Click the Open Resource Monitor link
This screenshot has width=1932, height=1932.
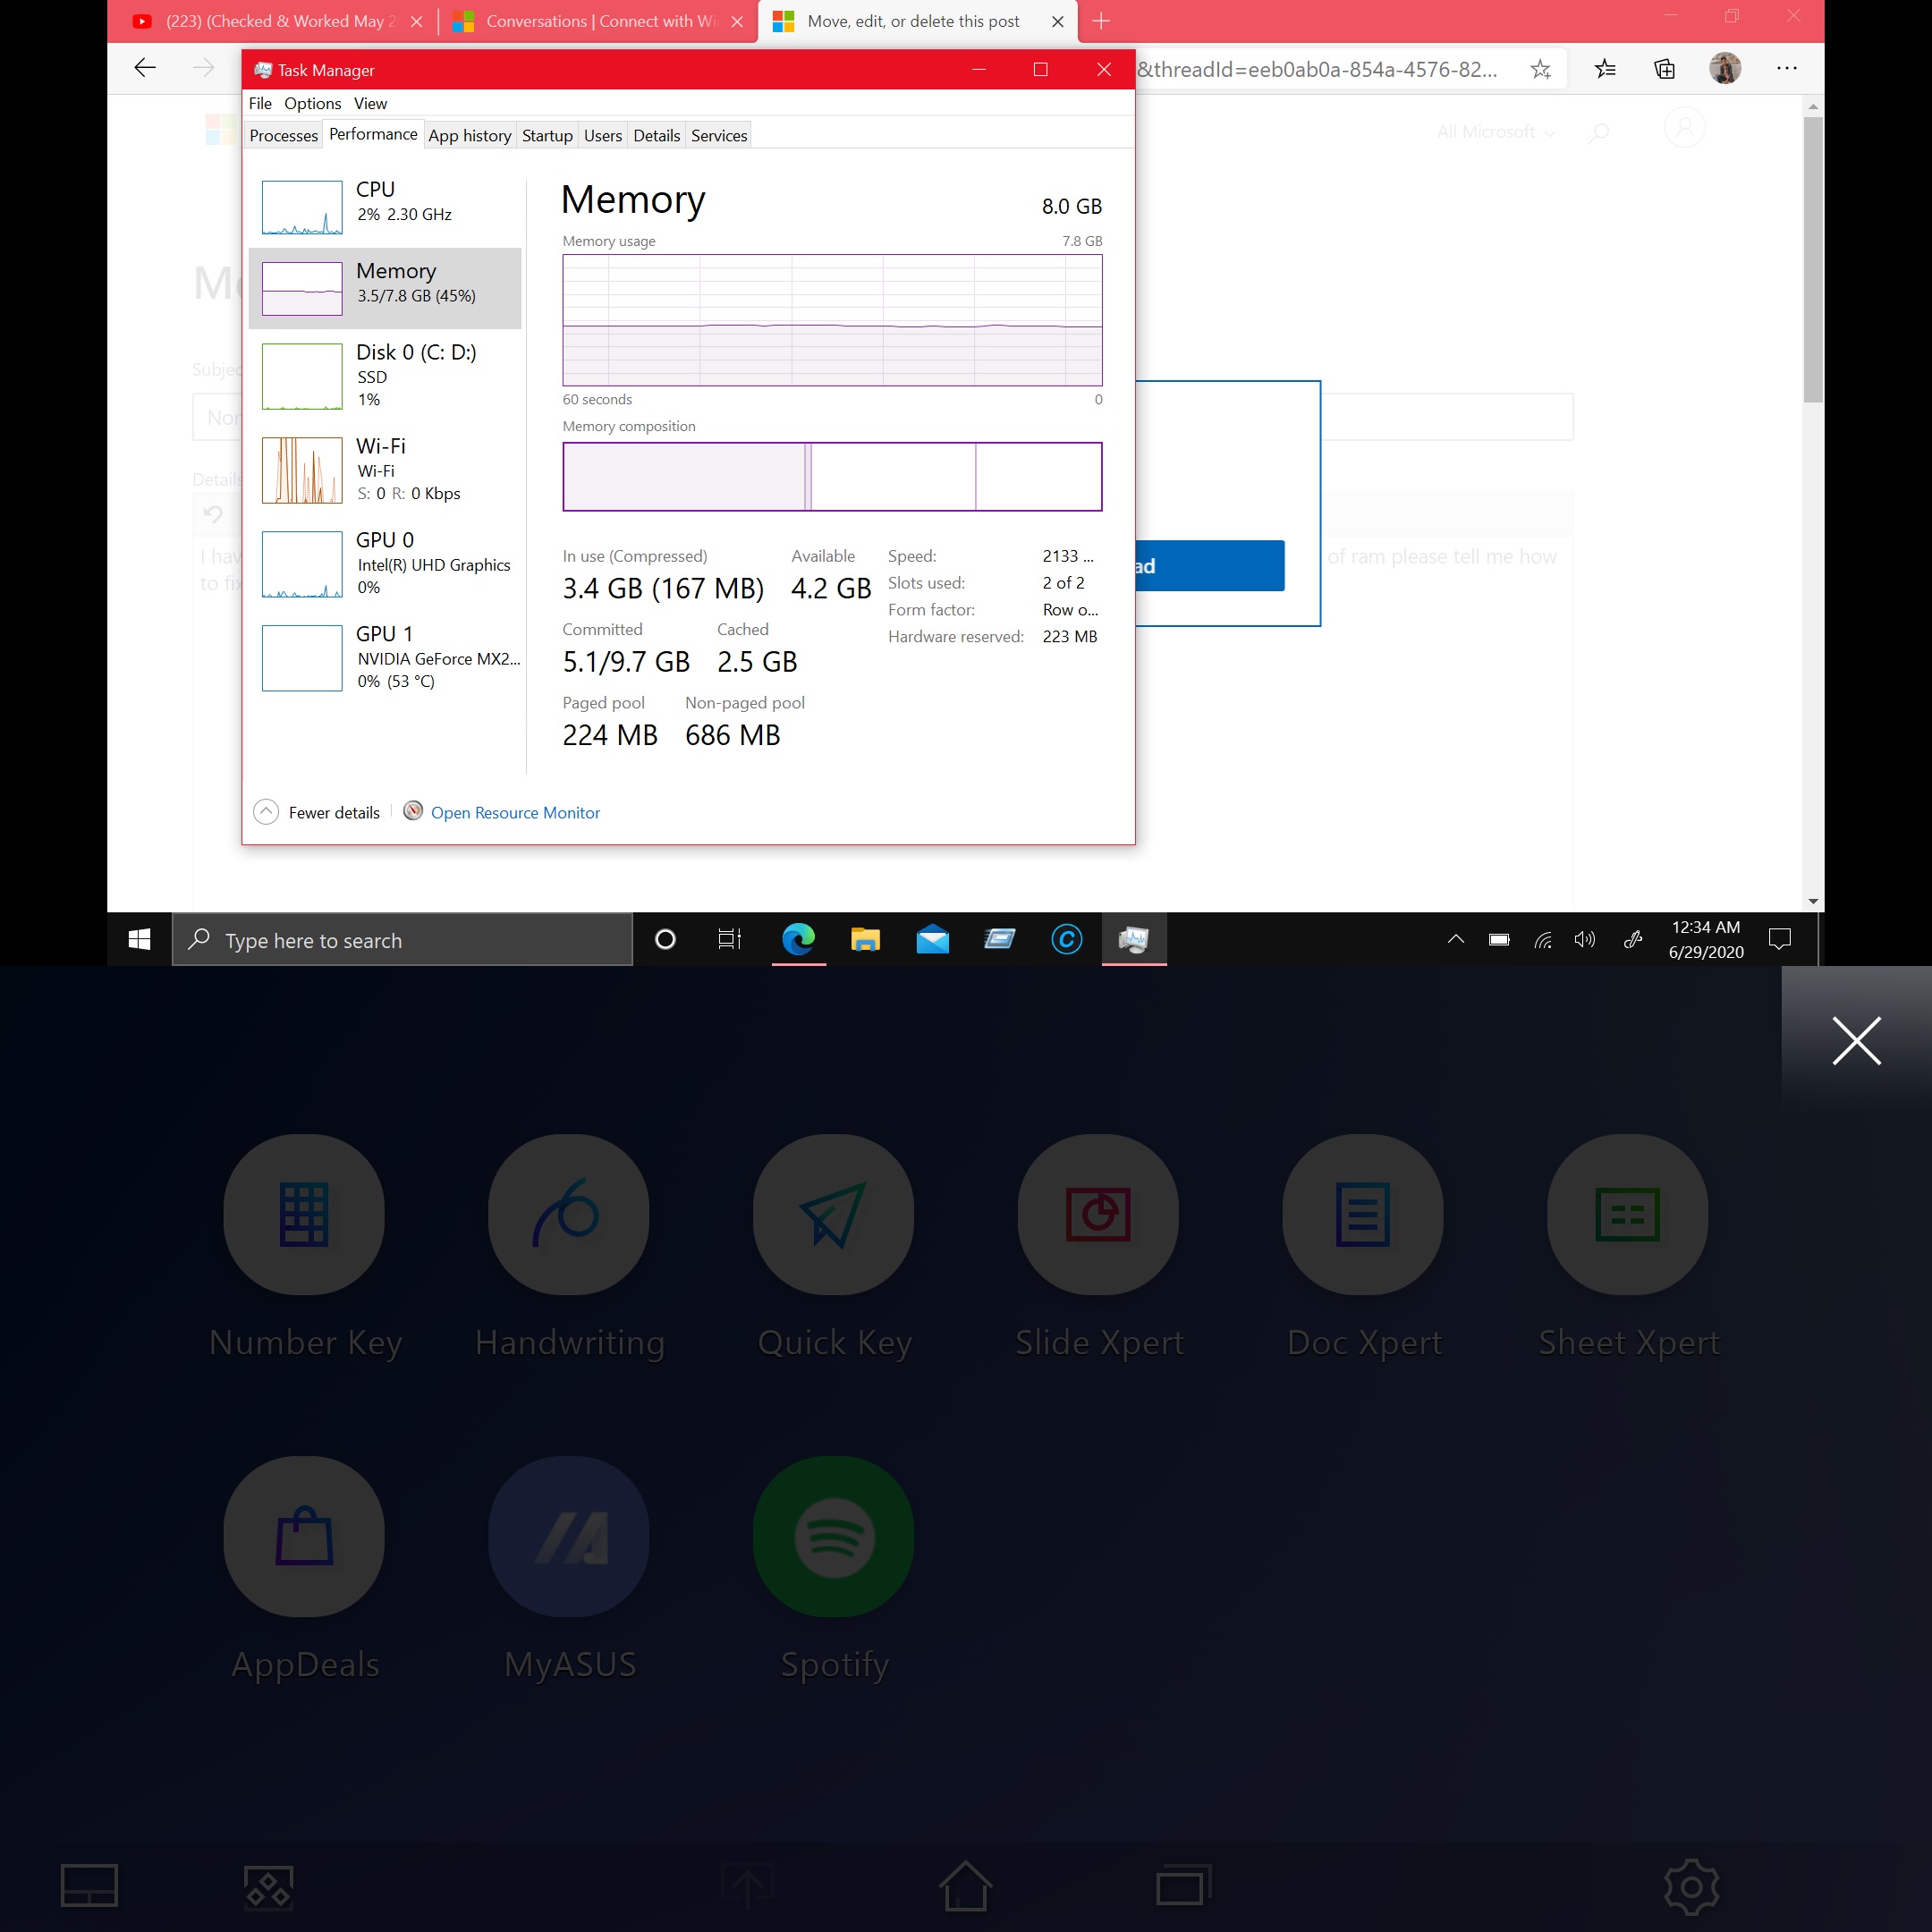[515, 812]
